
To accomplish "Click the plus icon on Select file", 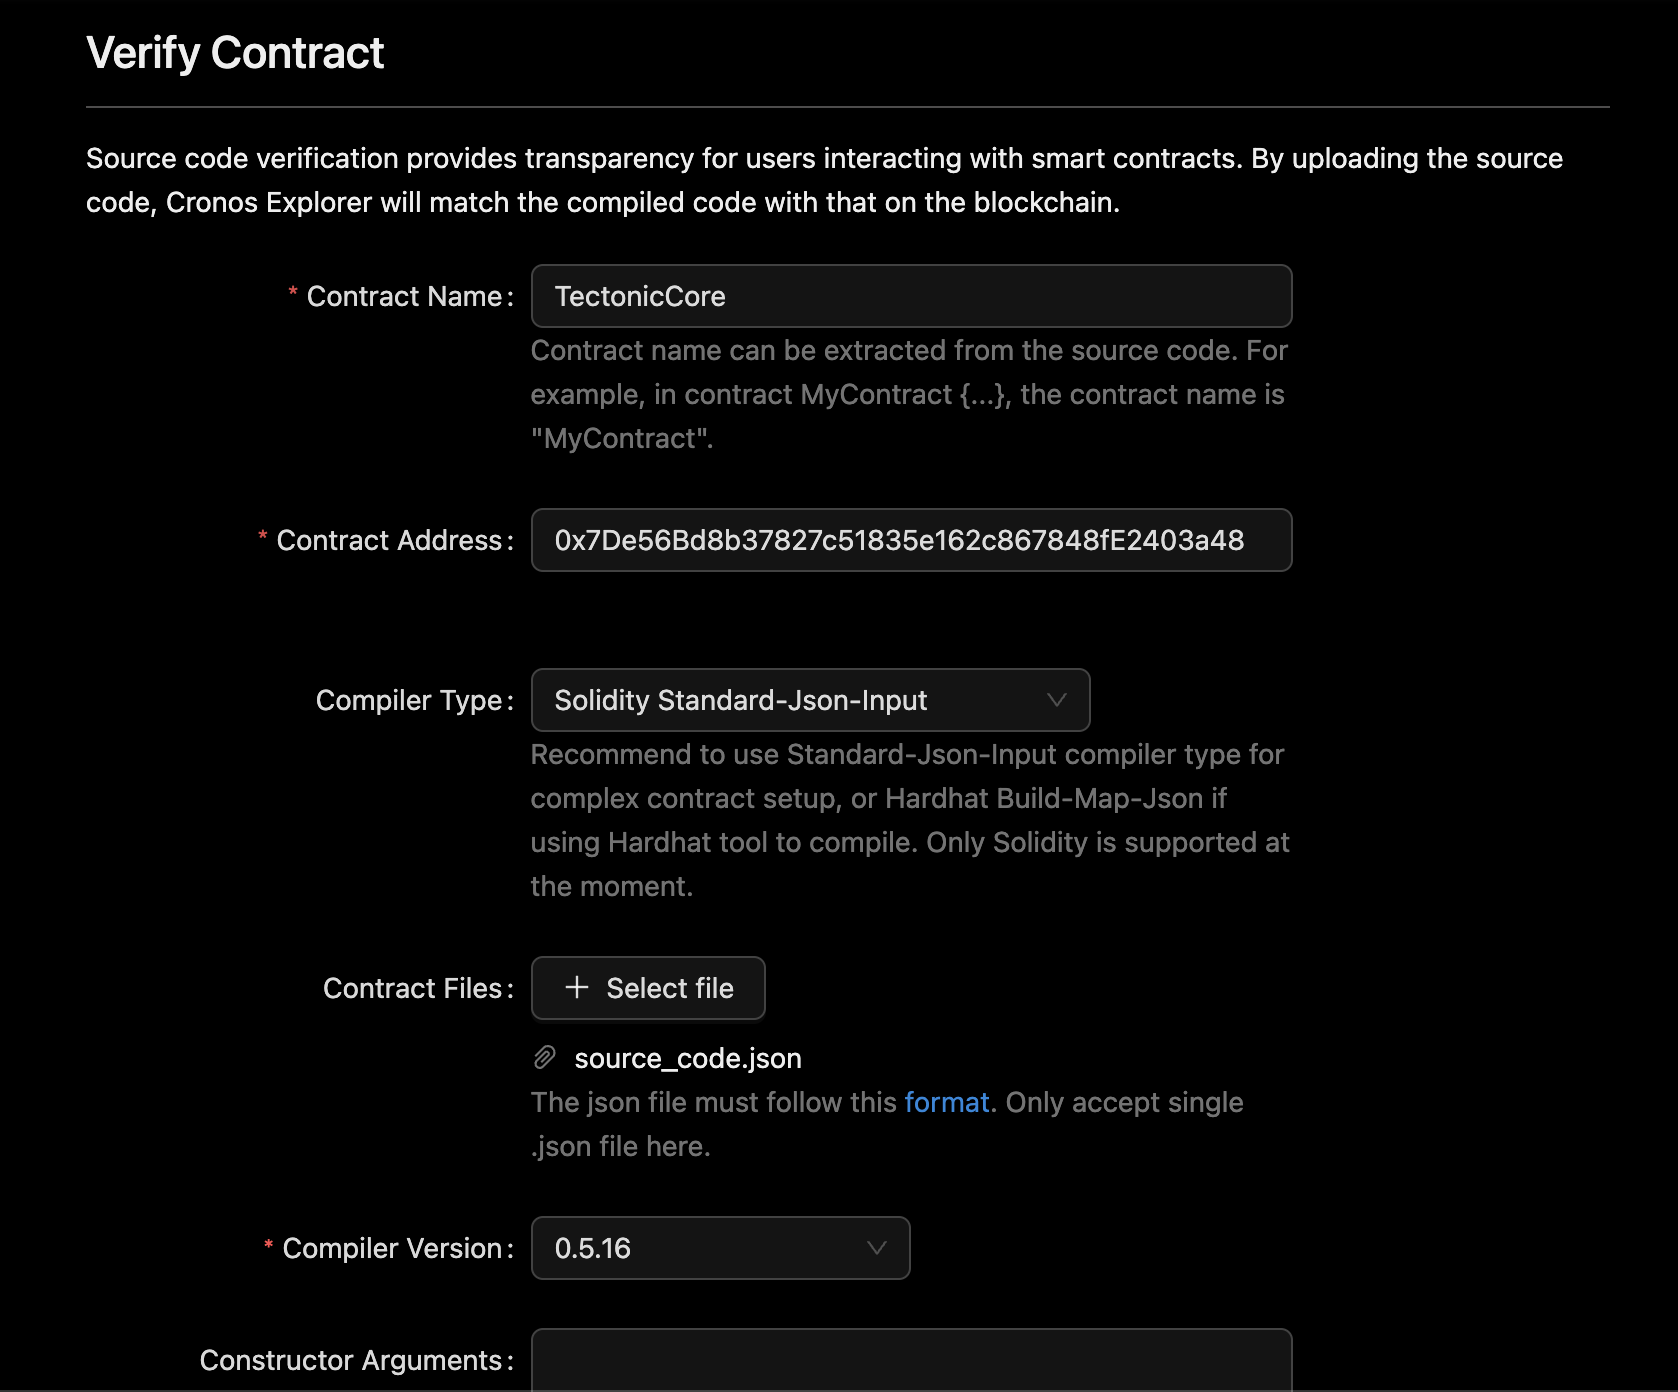I will tap(577, 988).
